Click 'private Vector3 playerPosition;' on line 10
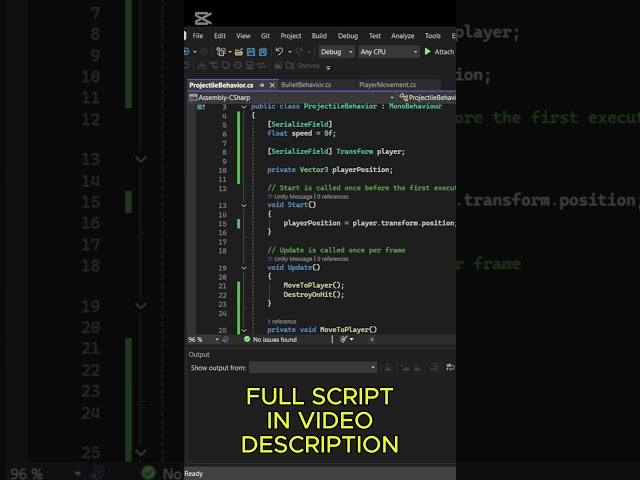The image size is (640, 480). click(x=330, y=170)
